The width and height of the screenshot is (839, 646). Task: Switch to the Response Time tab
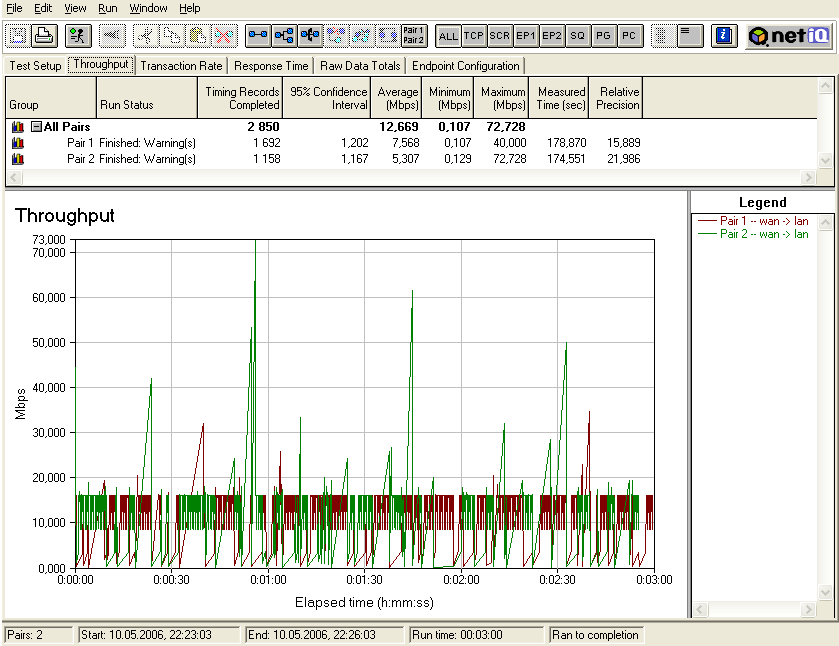pos(272,66)
